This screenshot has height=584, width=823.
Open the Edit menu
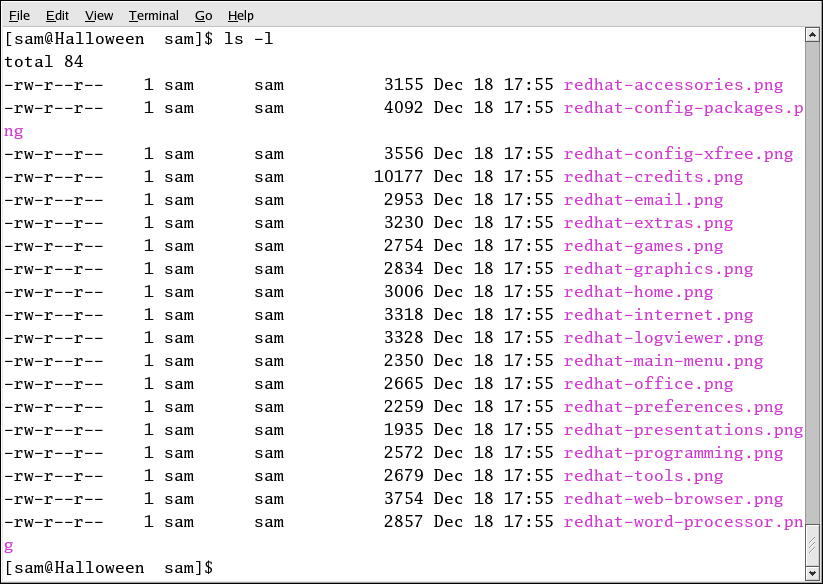pos(57,16)
